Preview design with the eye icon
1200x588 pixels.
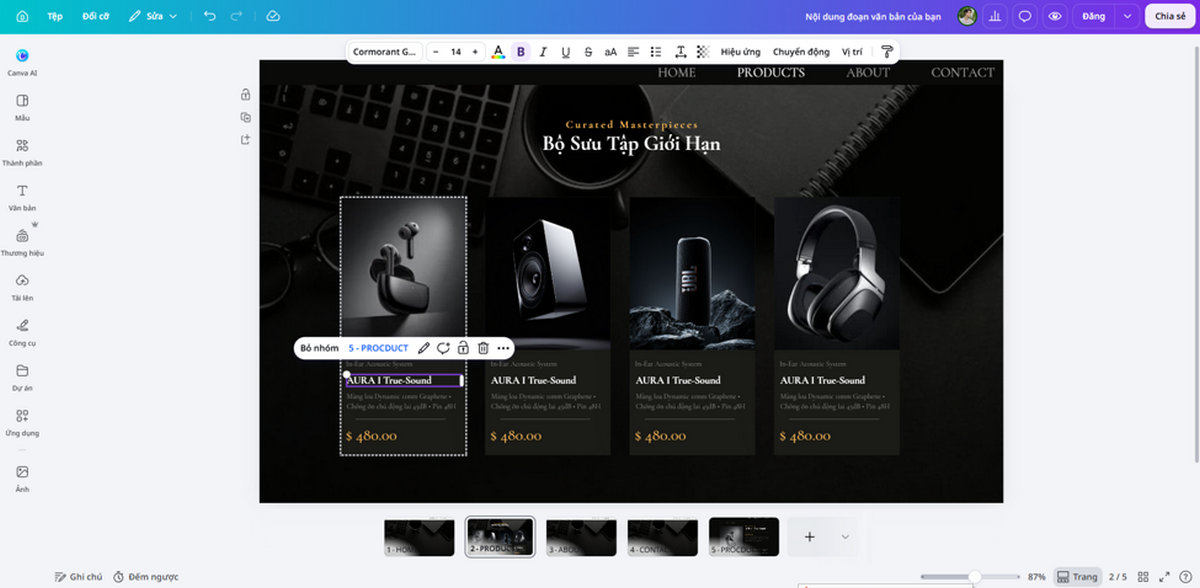coord(1054,16)
